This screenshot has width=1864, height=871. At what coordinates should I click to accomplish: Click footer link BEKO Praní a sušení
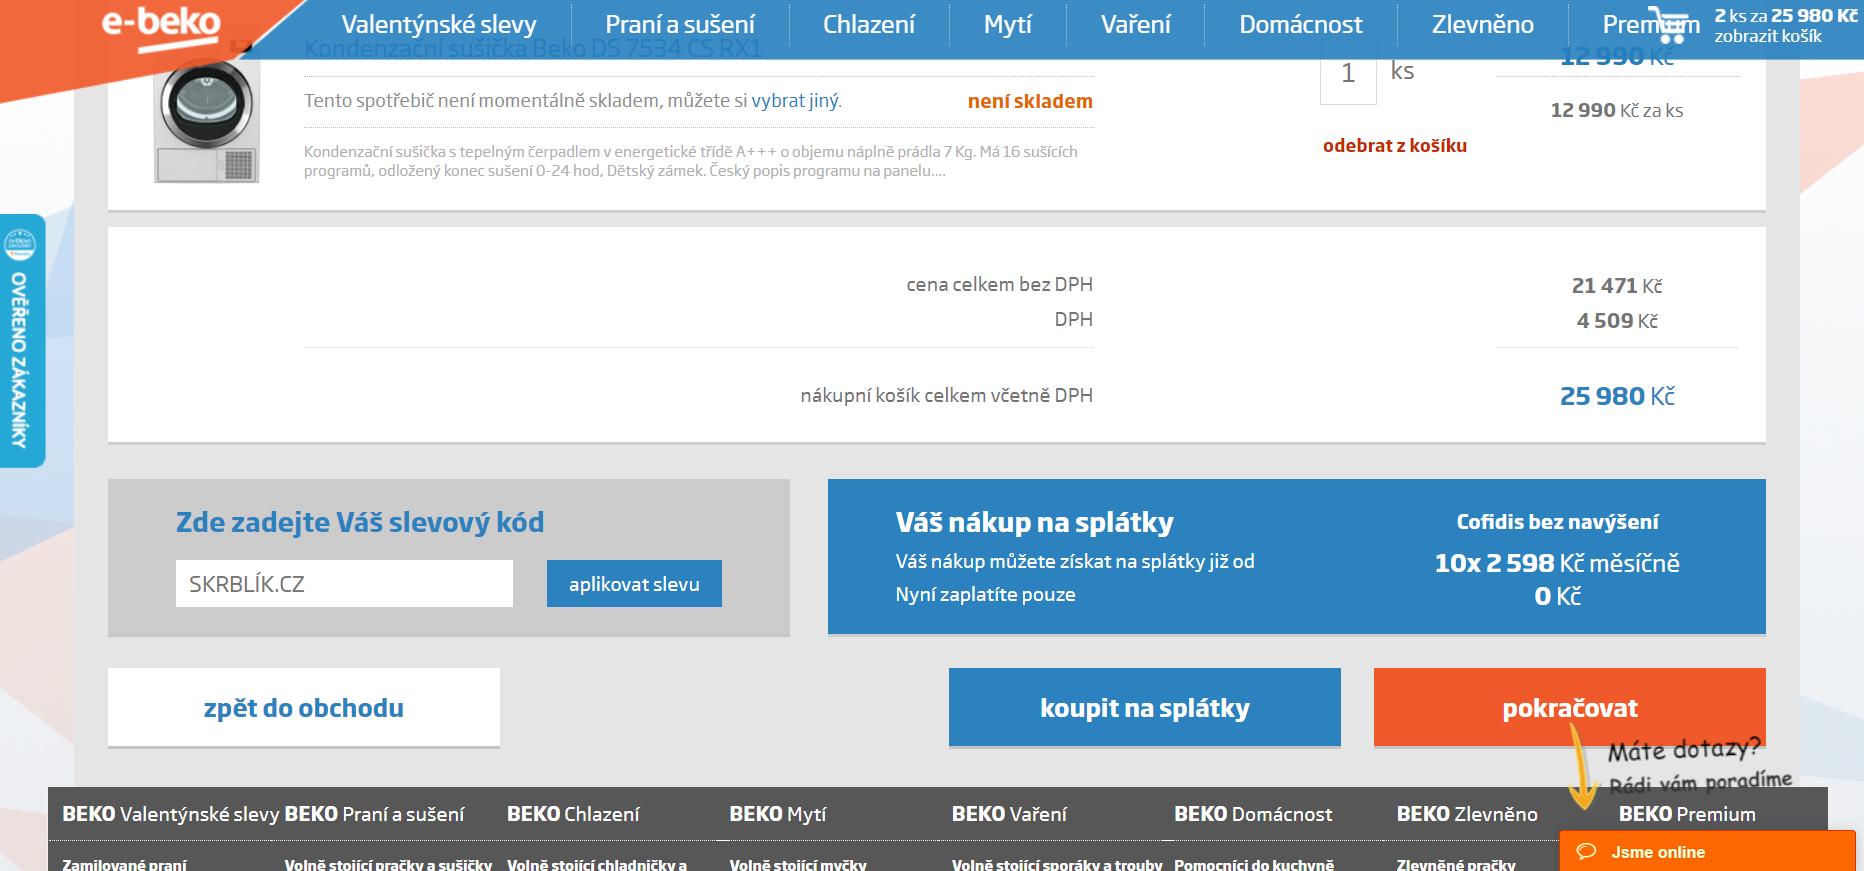(374, 814)
